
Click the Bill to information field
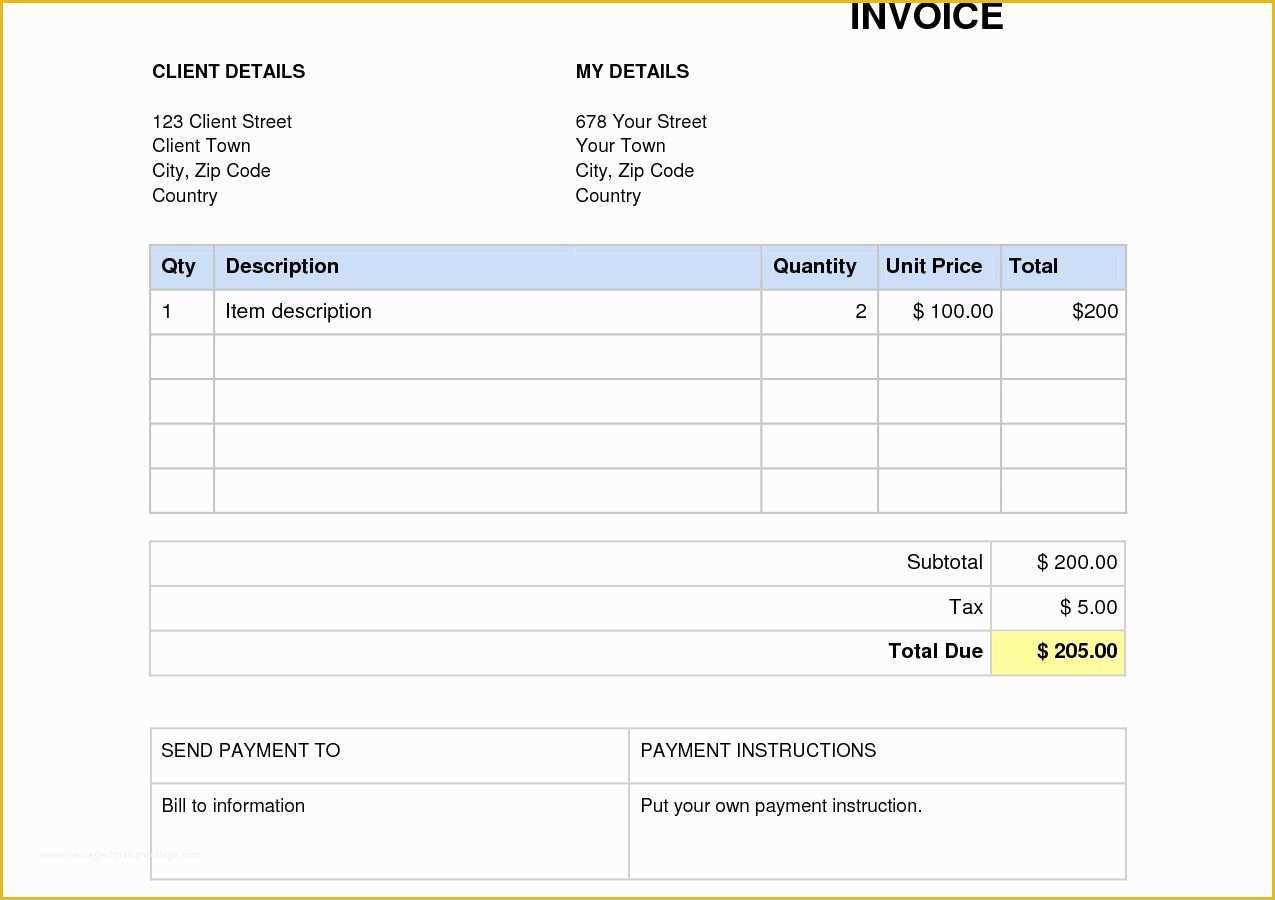tap(233, 805)
